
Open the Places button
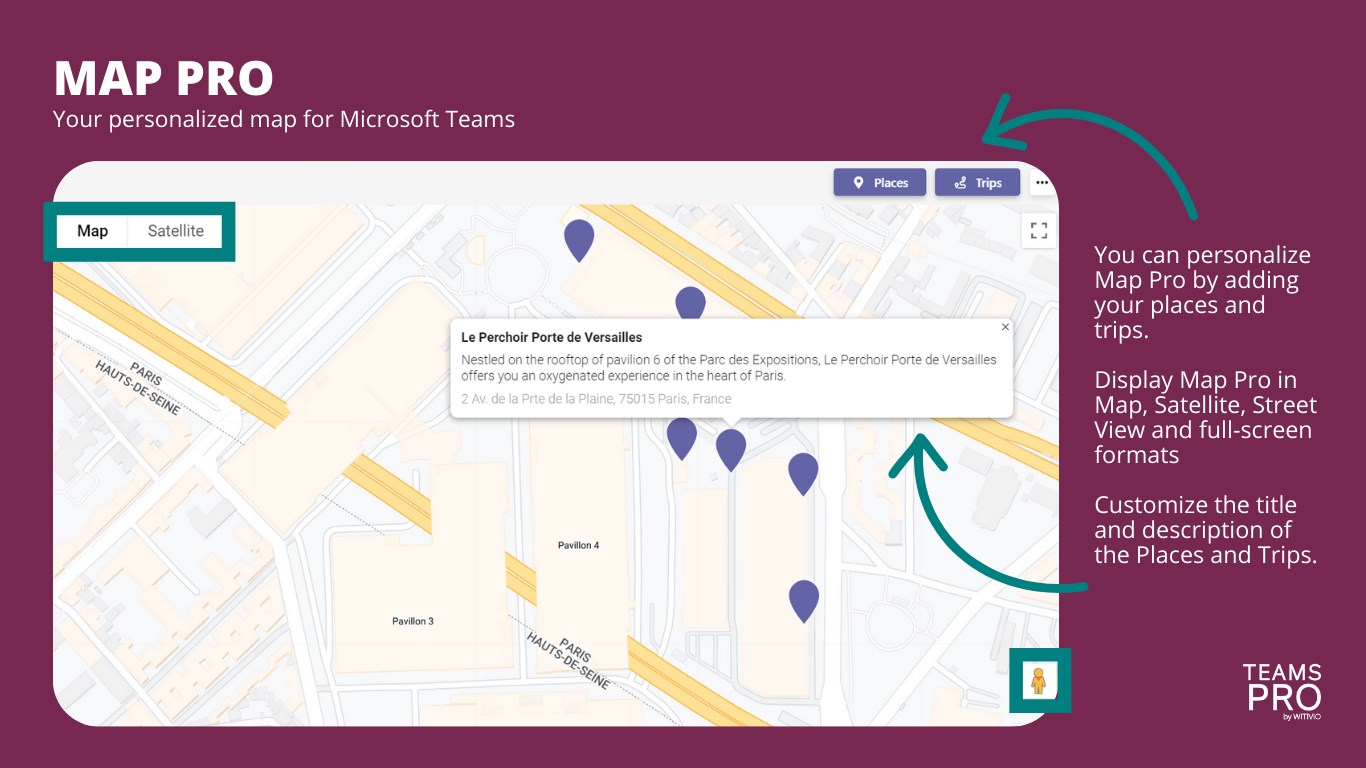(880, 183)
